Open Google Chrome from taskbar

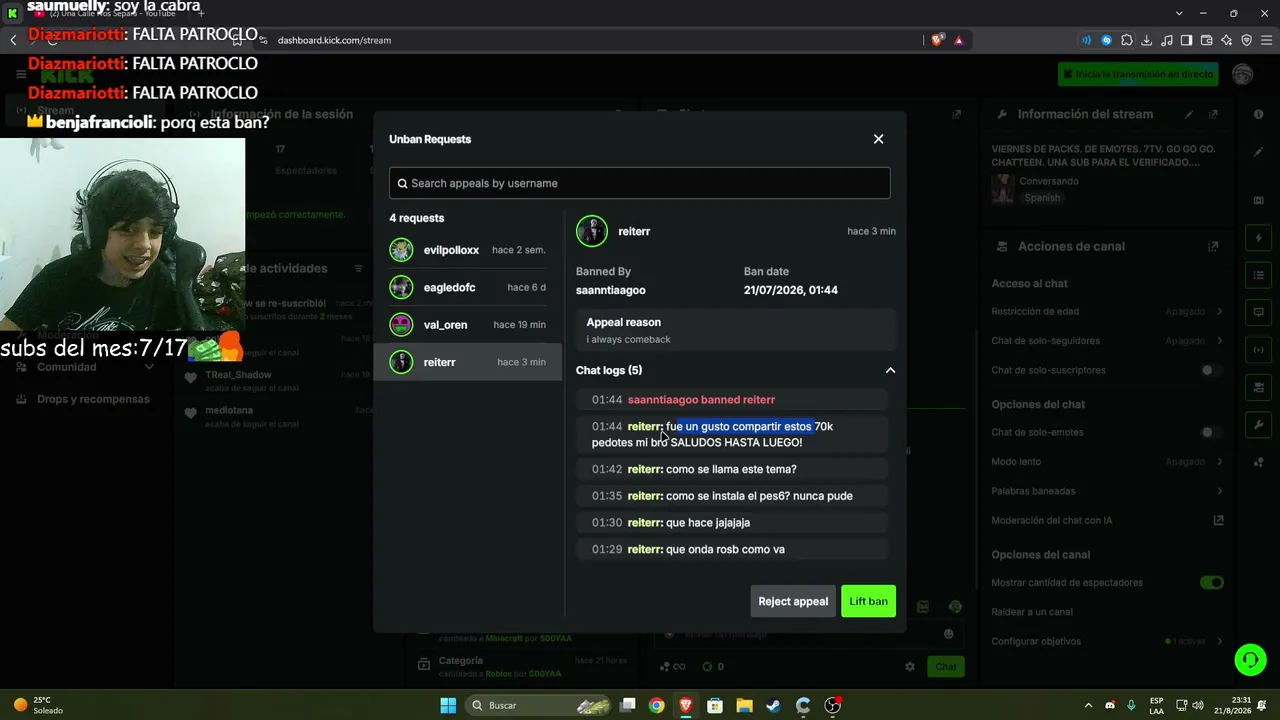click(656, 705)
